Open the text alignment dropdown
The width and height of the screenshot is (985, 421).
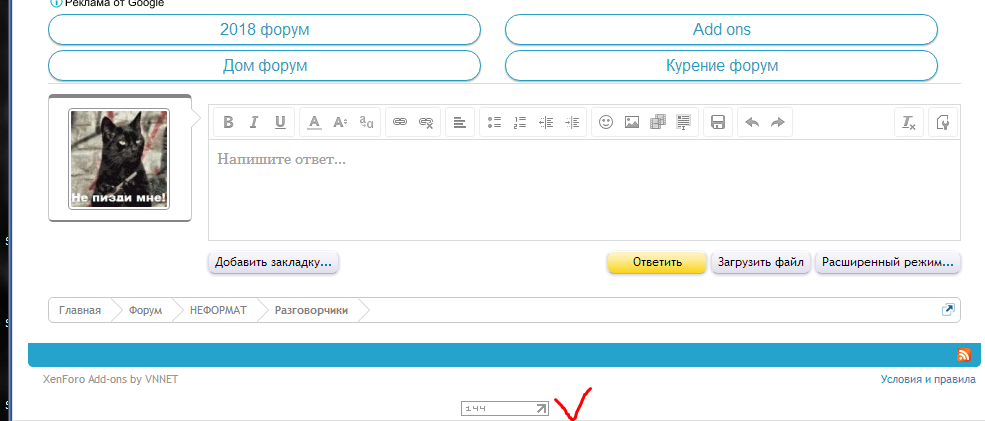pyautogui.click(x=460, y=122)
